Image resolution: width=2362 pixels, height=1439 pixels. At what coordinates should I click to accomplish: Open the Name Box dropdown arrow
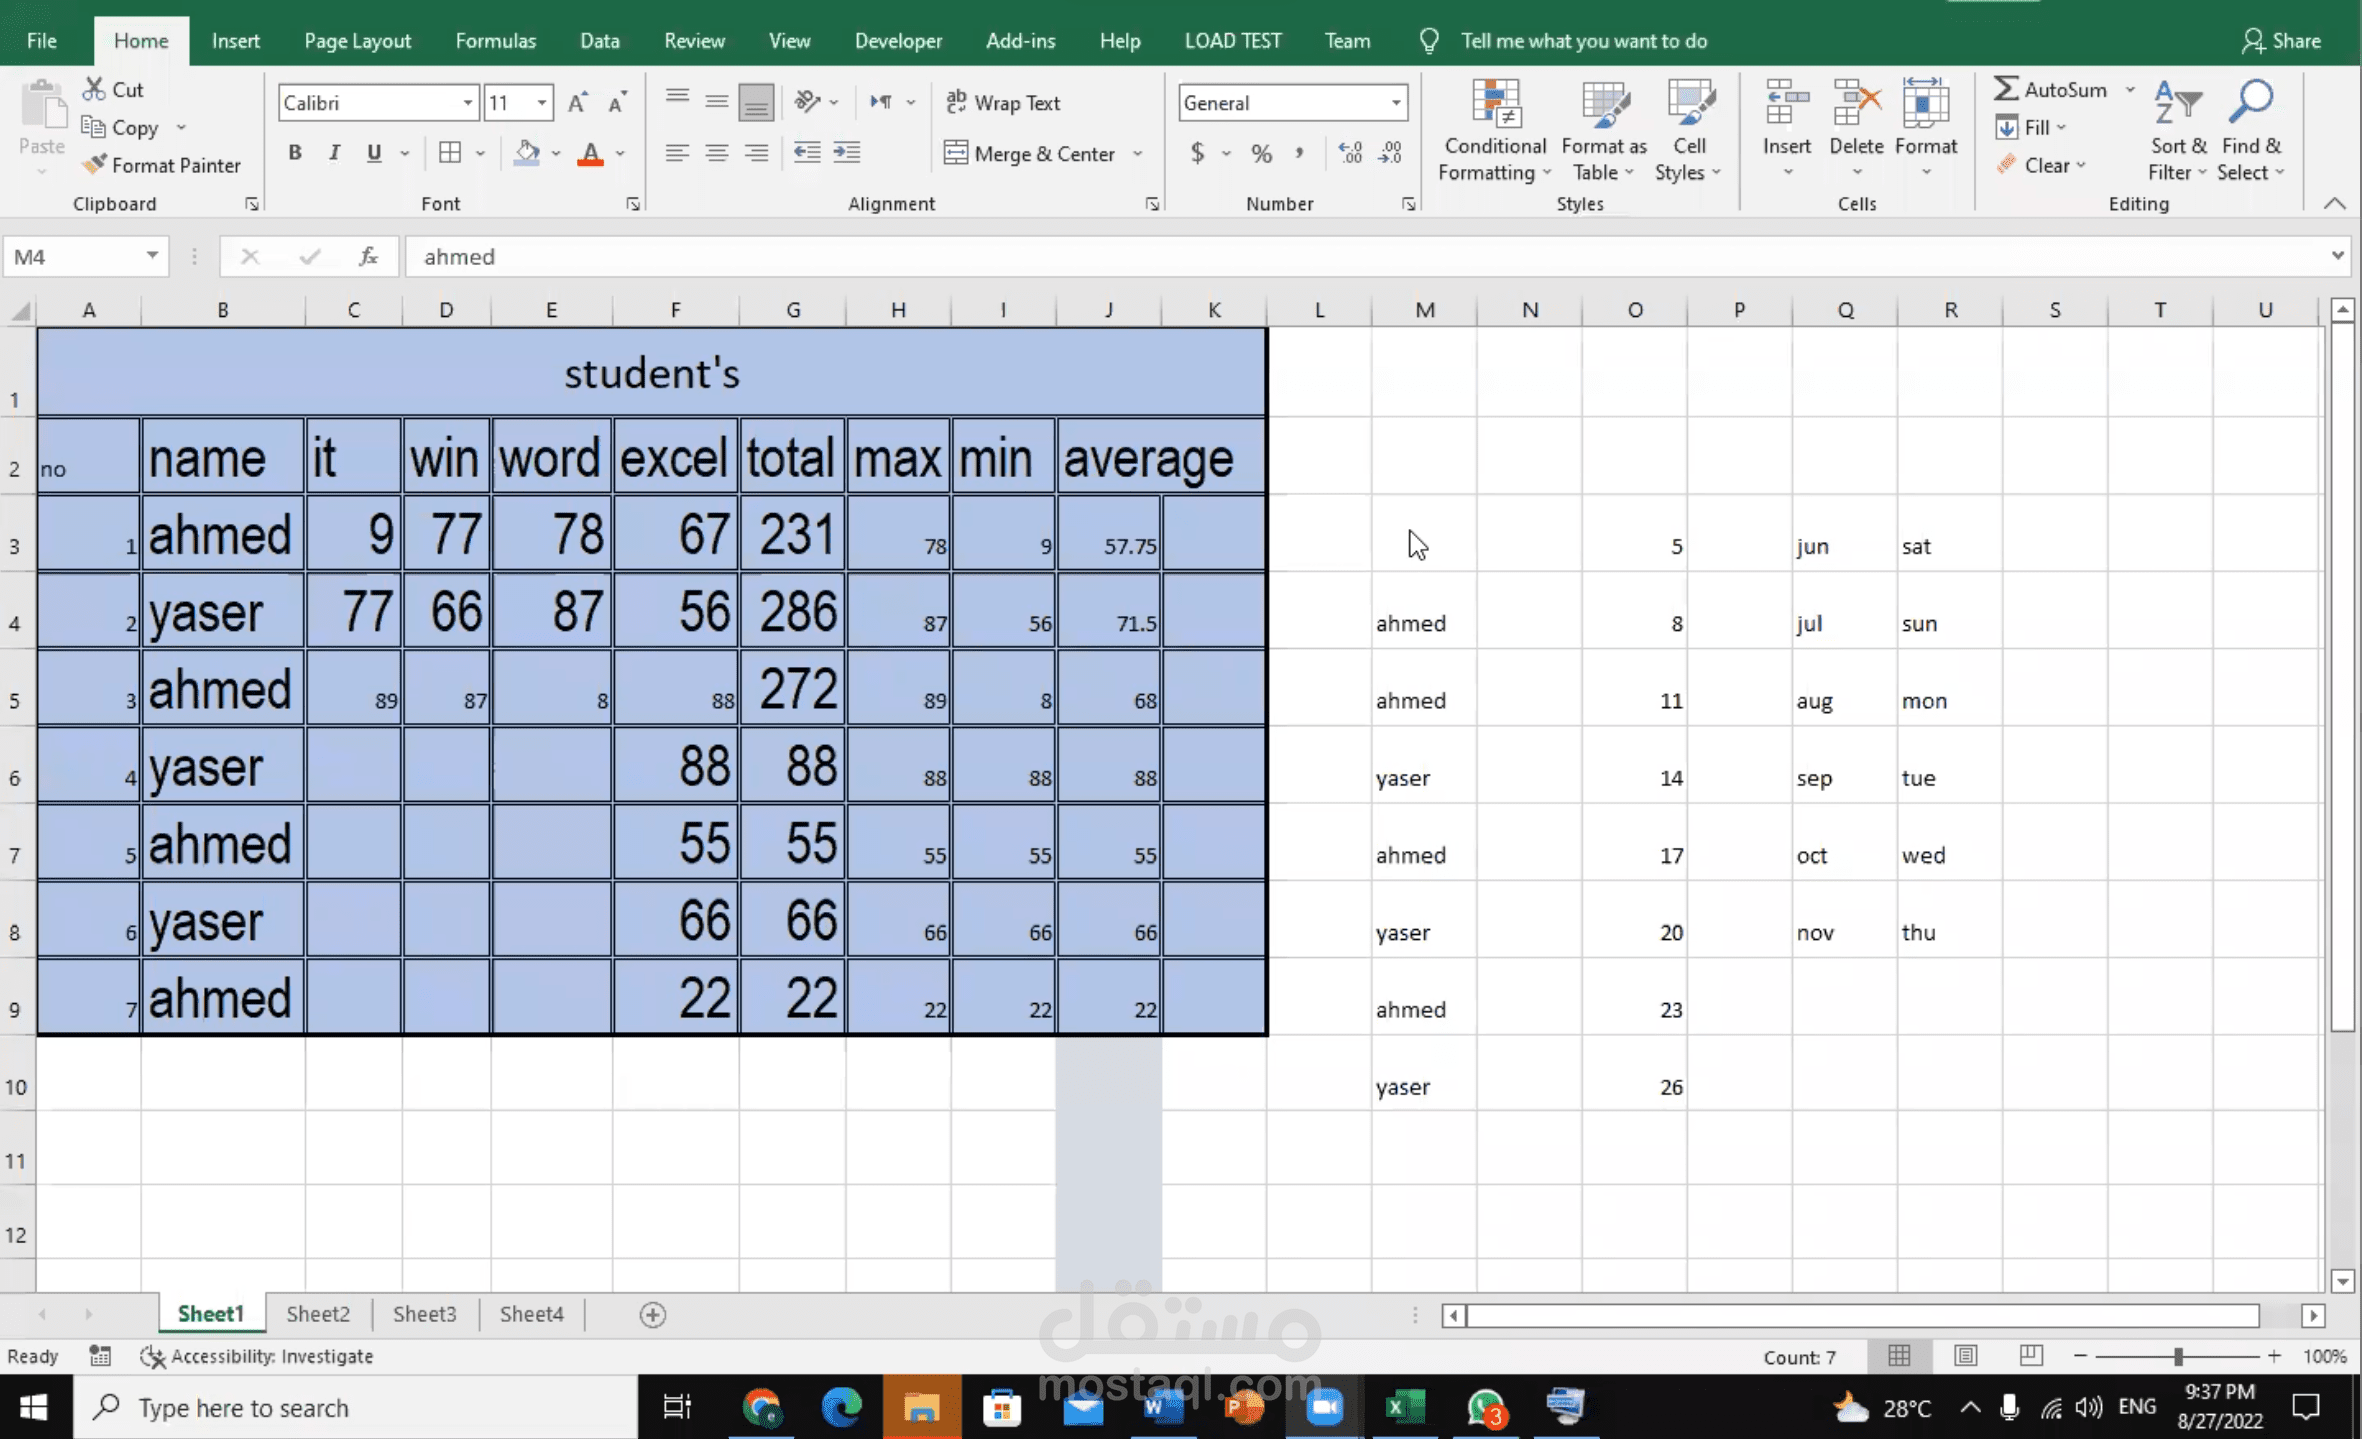(x=152, y=256)
